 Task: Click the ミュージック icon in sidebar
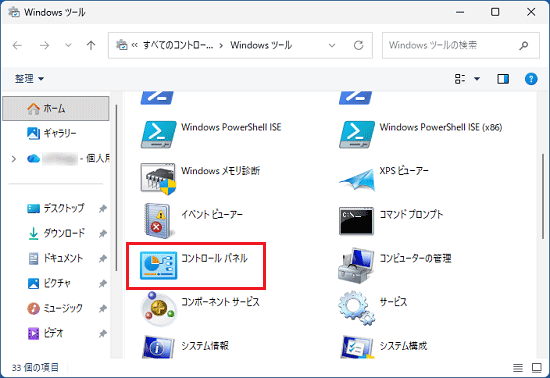(x=33, y=309)
